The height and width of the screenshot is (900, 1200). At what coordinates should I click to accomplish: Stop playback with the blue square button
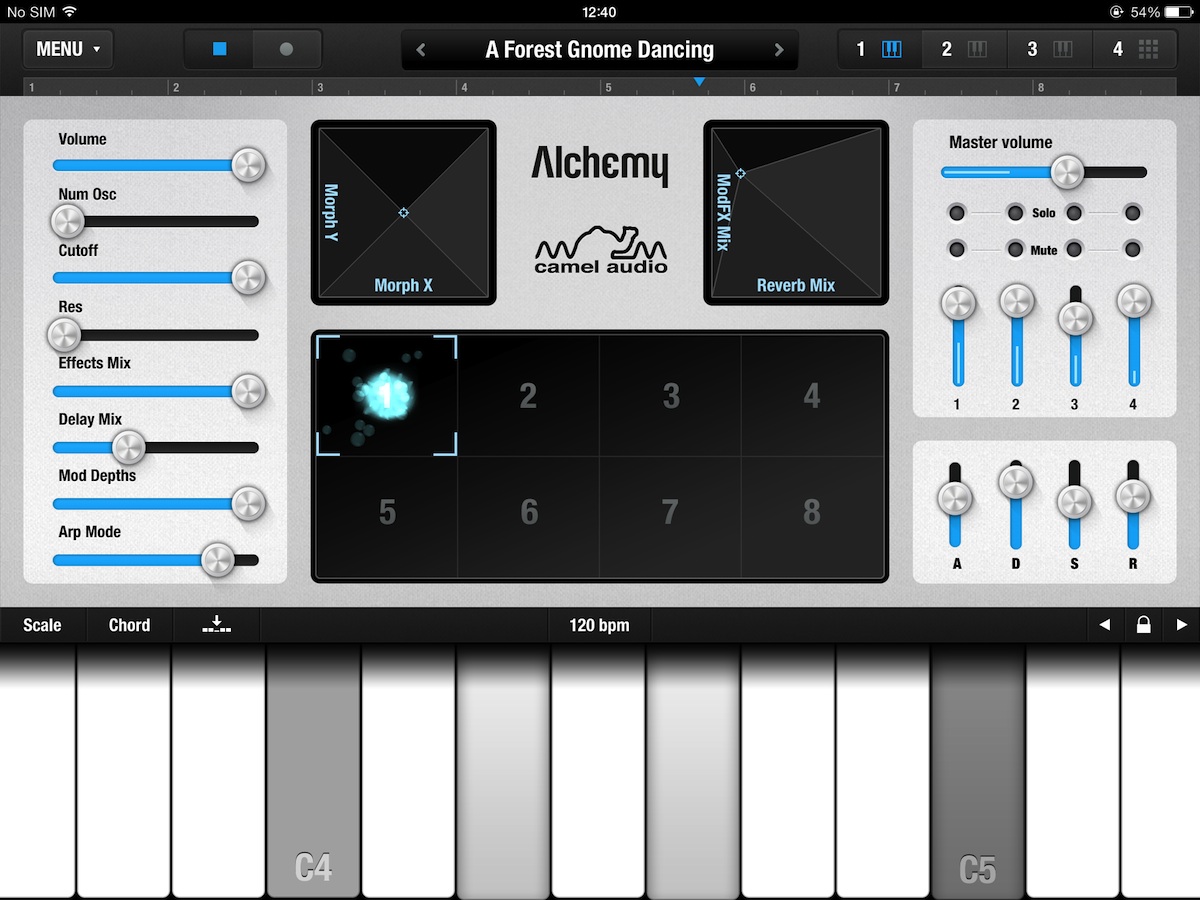(x=219, y=49)
